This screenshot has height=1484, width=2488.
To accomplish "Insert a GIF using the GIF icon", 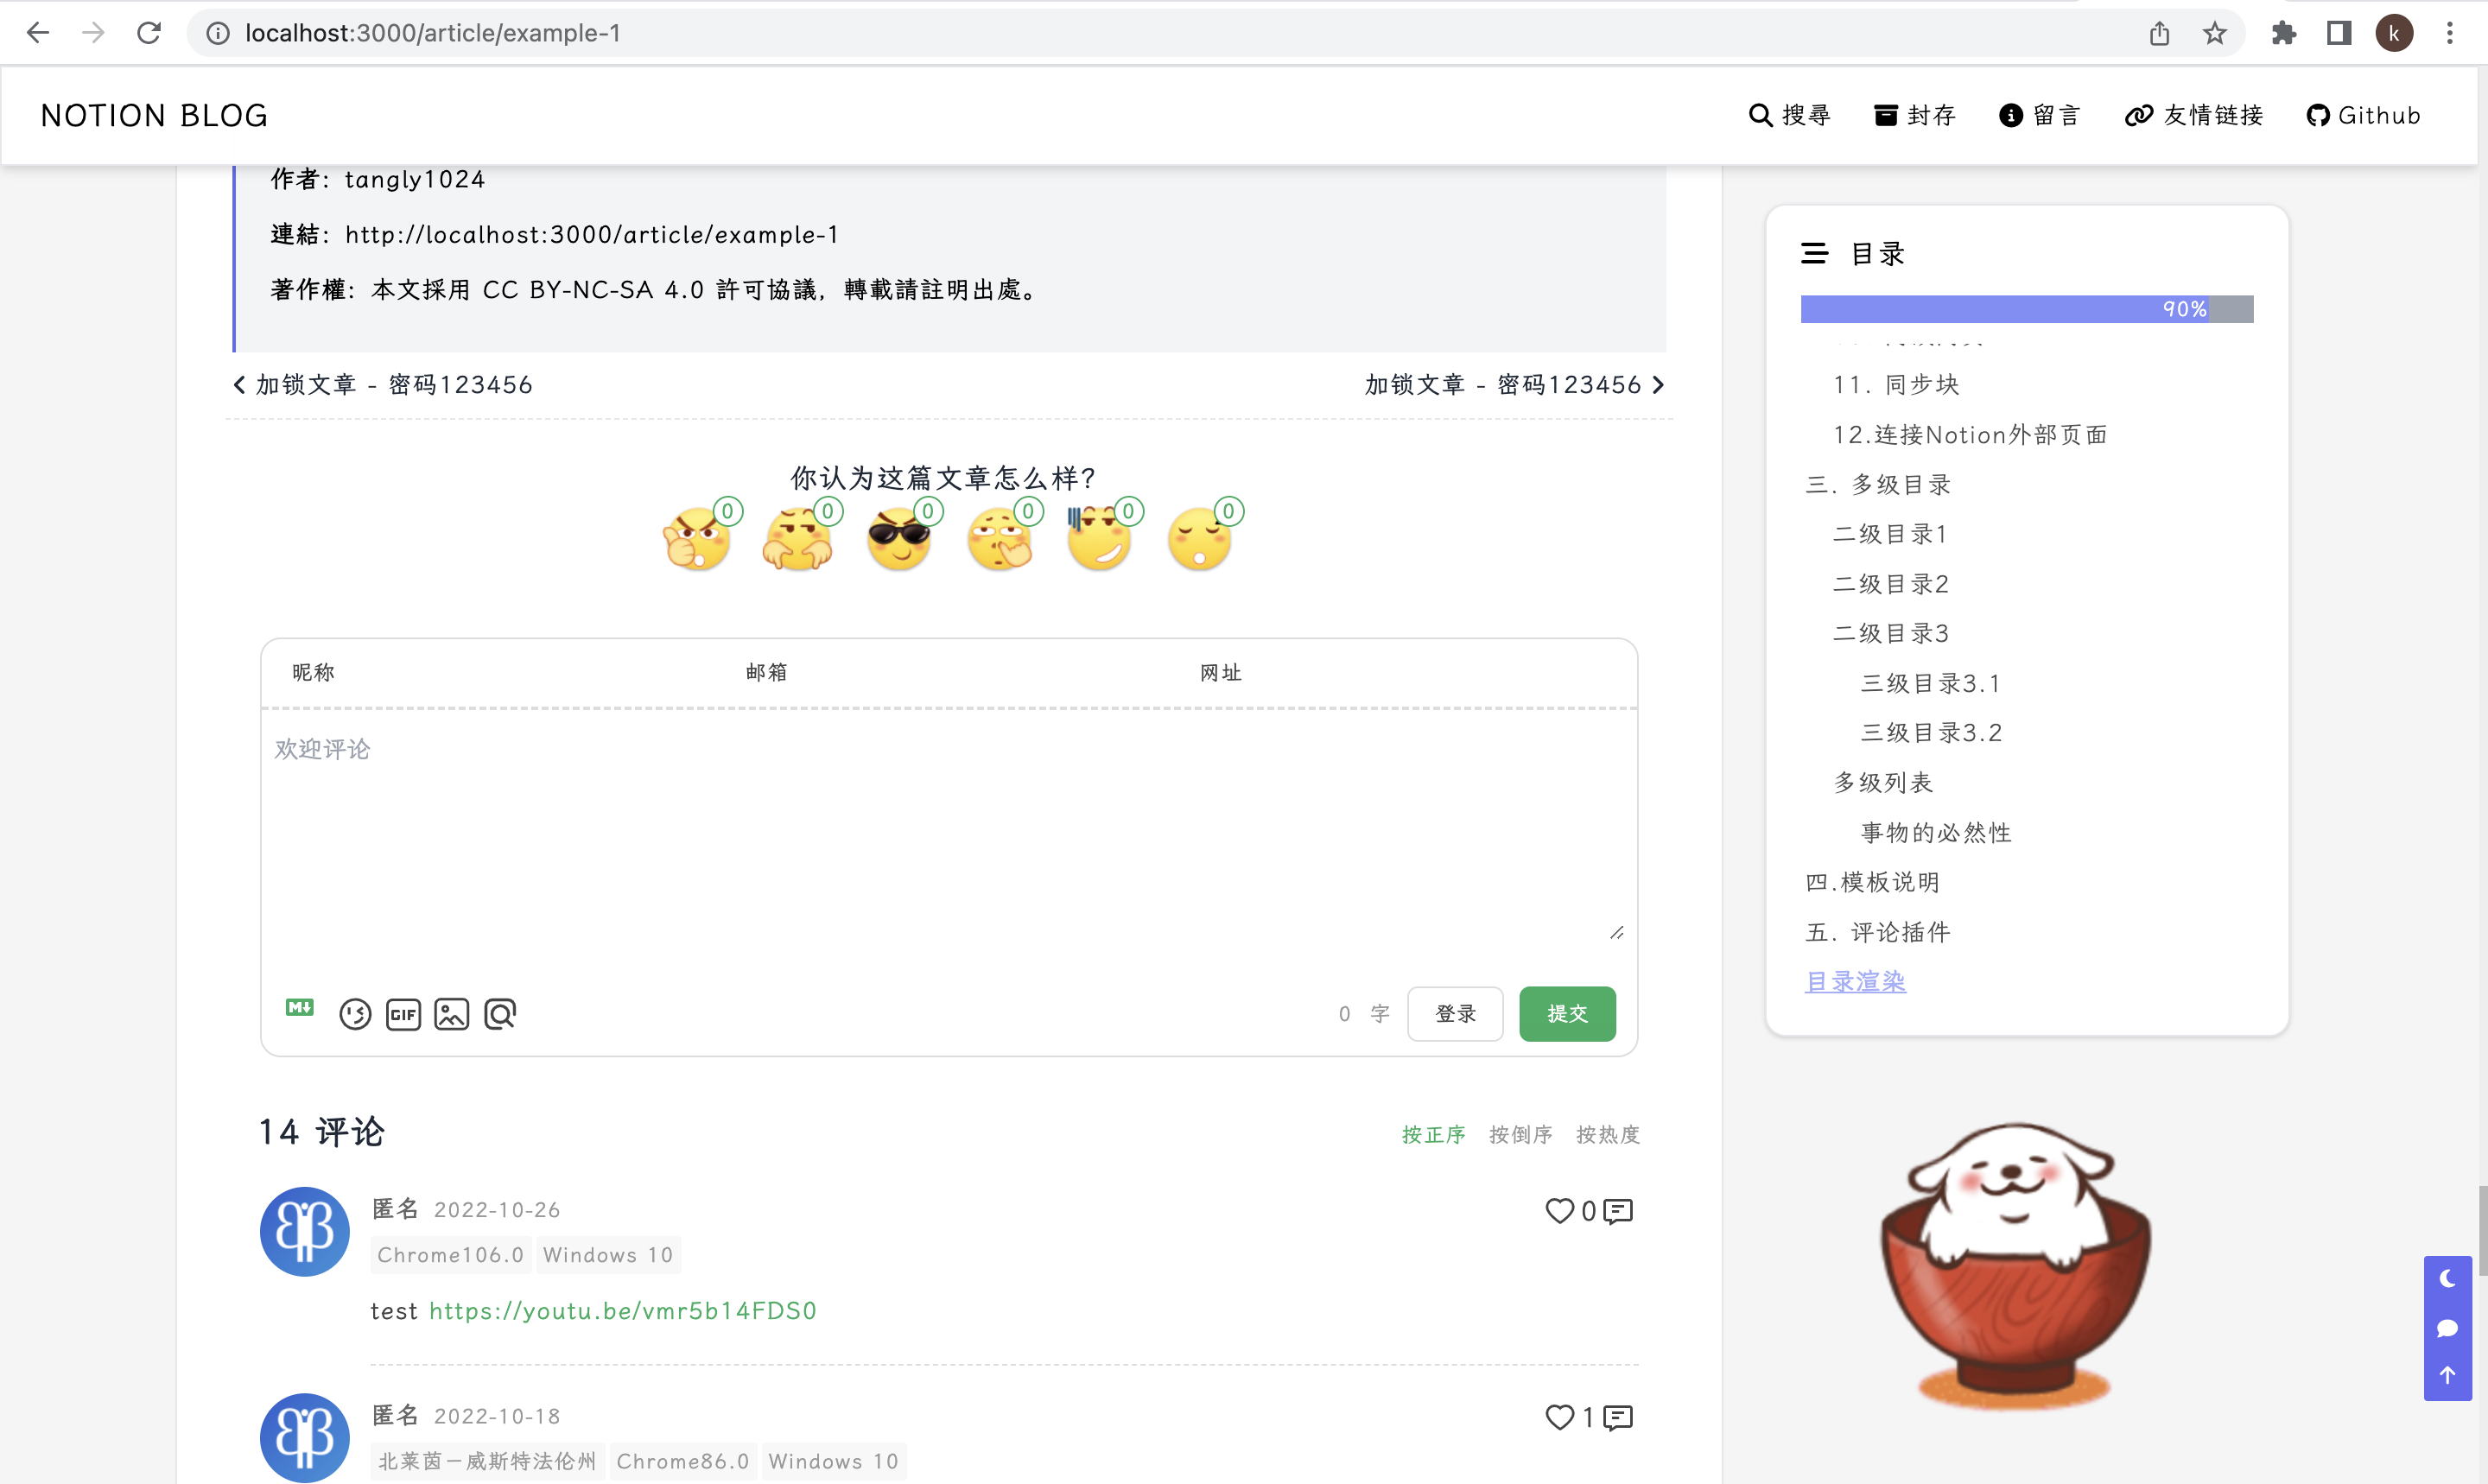I will [403, 1013].
